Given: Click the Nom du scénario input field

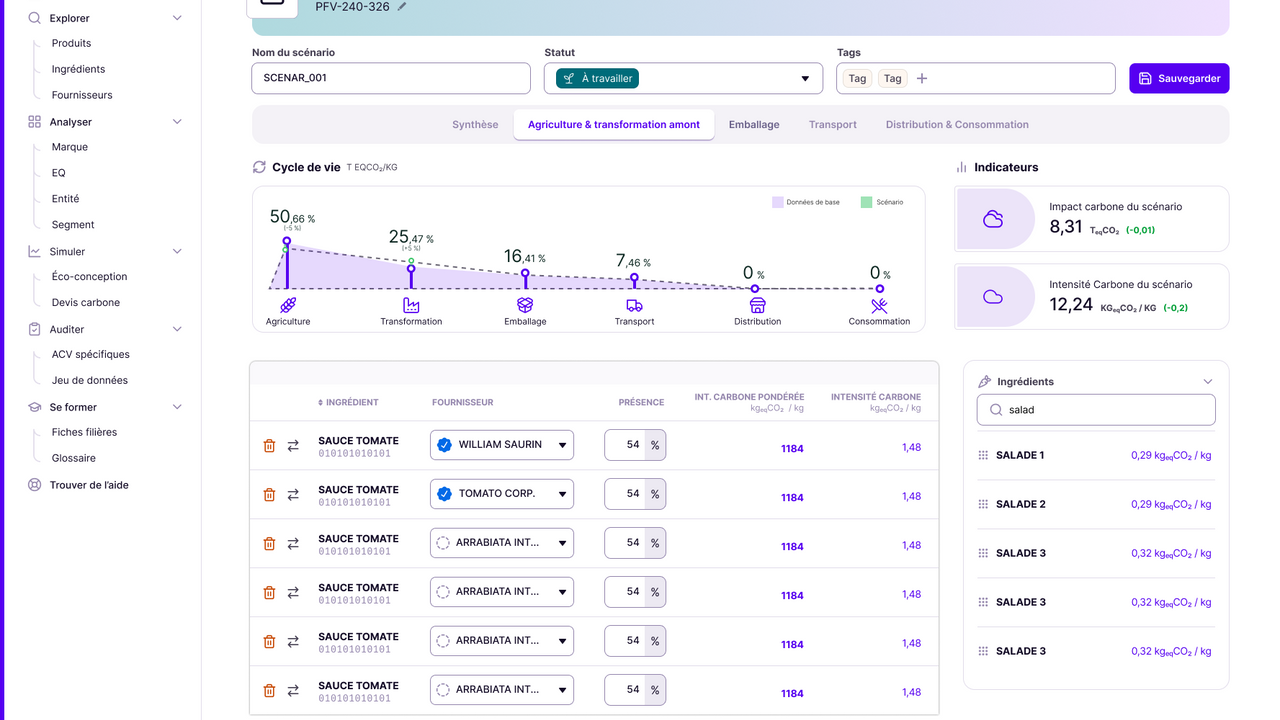Looking at the screenshot, I should click(390, 78).
